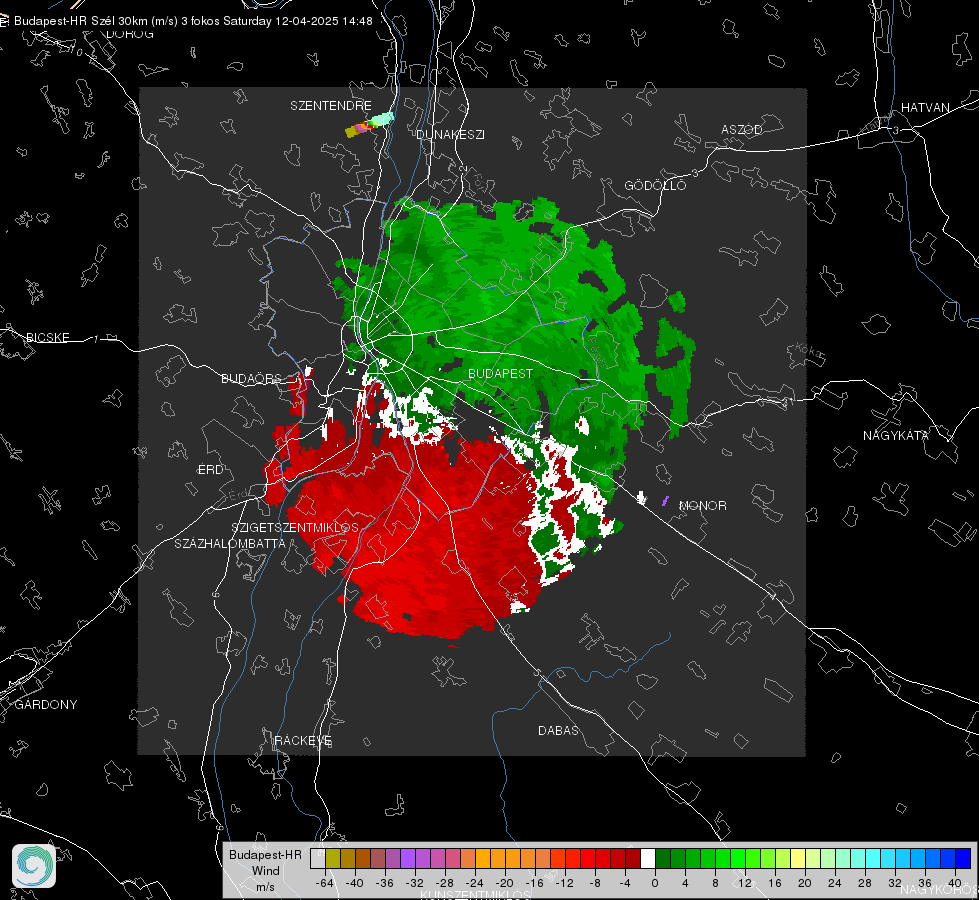Click the DABAS town label

click(558, 730)
